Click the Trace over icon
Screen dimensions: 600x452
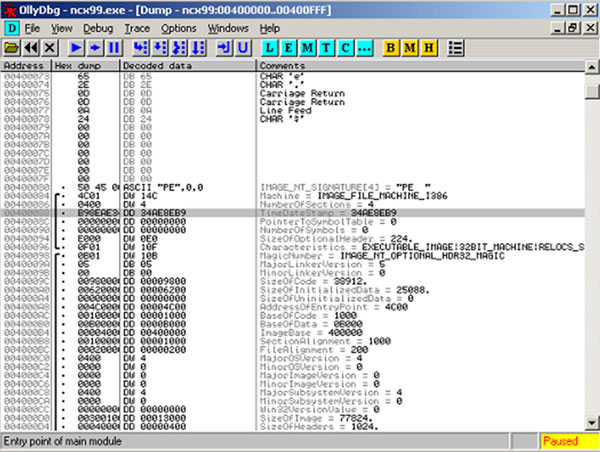pyautogui.click(x=198, y=48)
